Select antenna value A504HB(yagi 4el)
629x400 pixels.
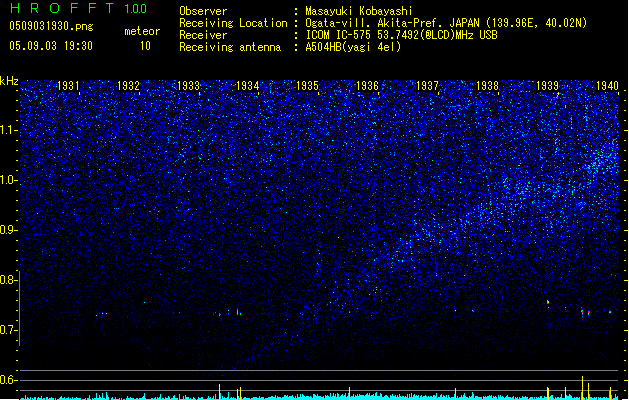[353, 47]
